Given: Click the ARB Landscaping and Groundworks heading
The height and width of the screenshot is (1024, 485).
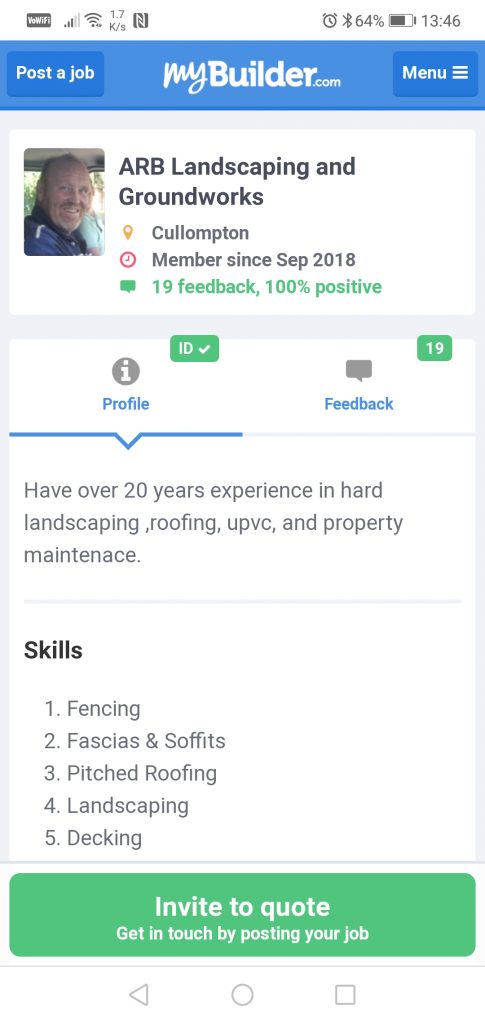Looking at the screenshot, I should pyautogui.click(x=237, y=182).
